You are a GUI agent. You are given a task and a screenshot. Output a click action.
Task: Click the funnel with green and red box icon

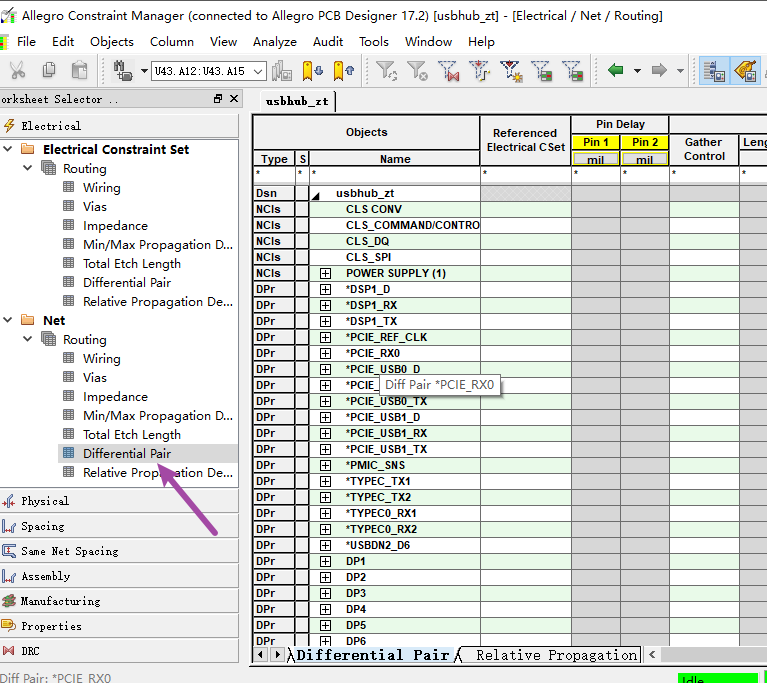pos(542,71)
